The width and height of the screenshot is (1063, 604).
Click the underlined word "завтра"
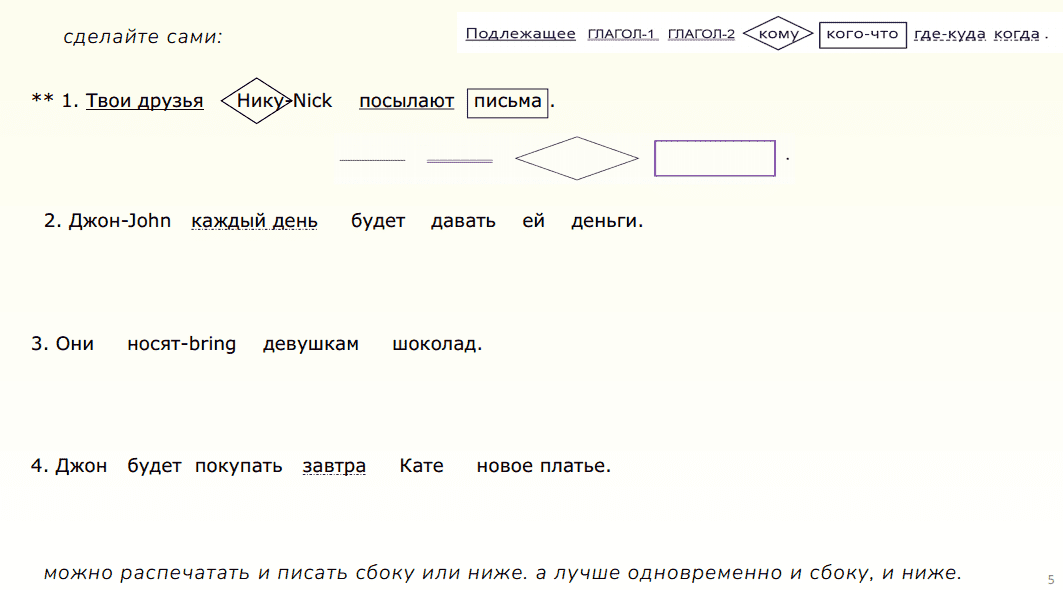click(334, 466)
